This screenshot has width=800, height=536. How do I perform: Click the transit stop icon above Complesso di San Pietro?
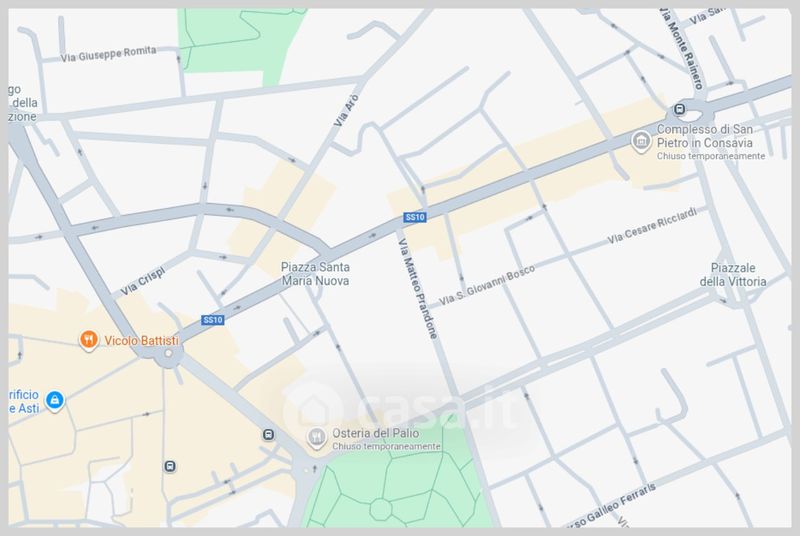(x=681, y=109)
